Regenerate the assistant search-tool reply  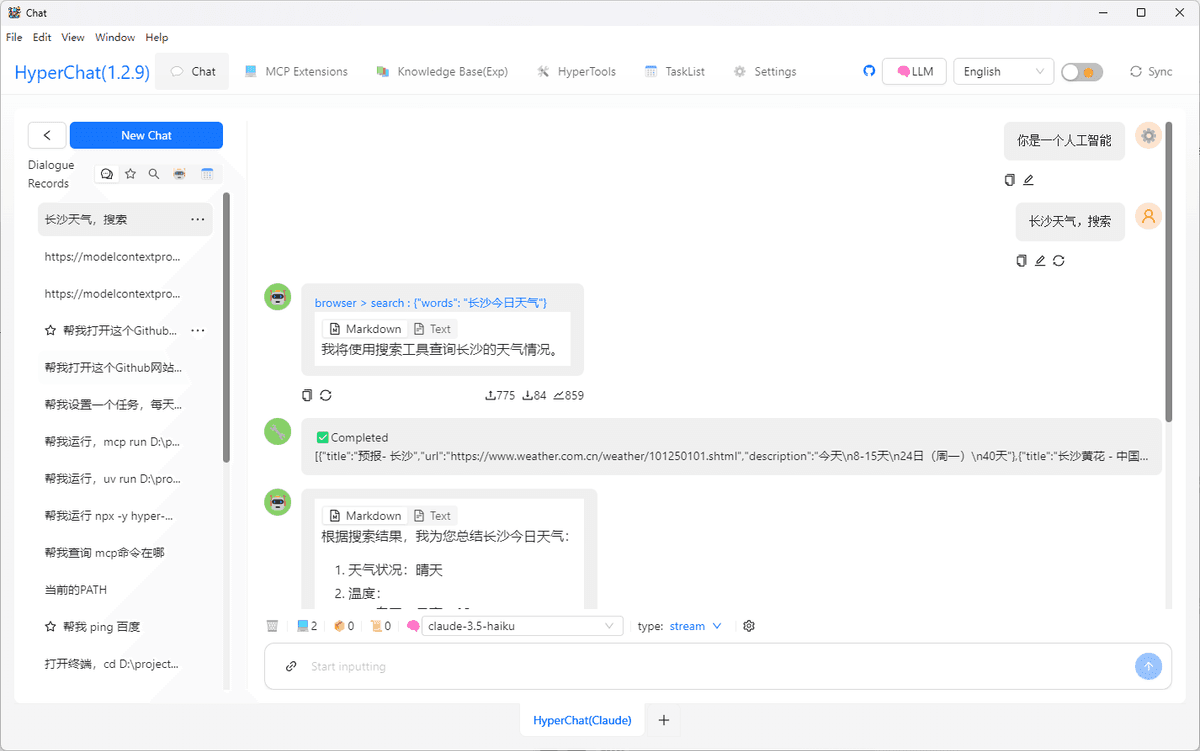click(325, 395)
